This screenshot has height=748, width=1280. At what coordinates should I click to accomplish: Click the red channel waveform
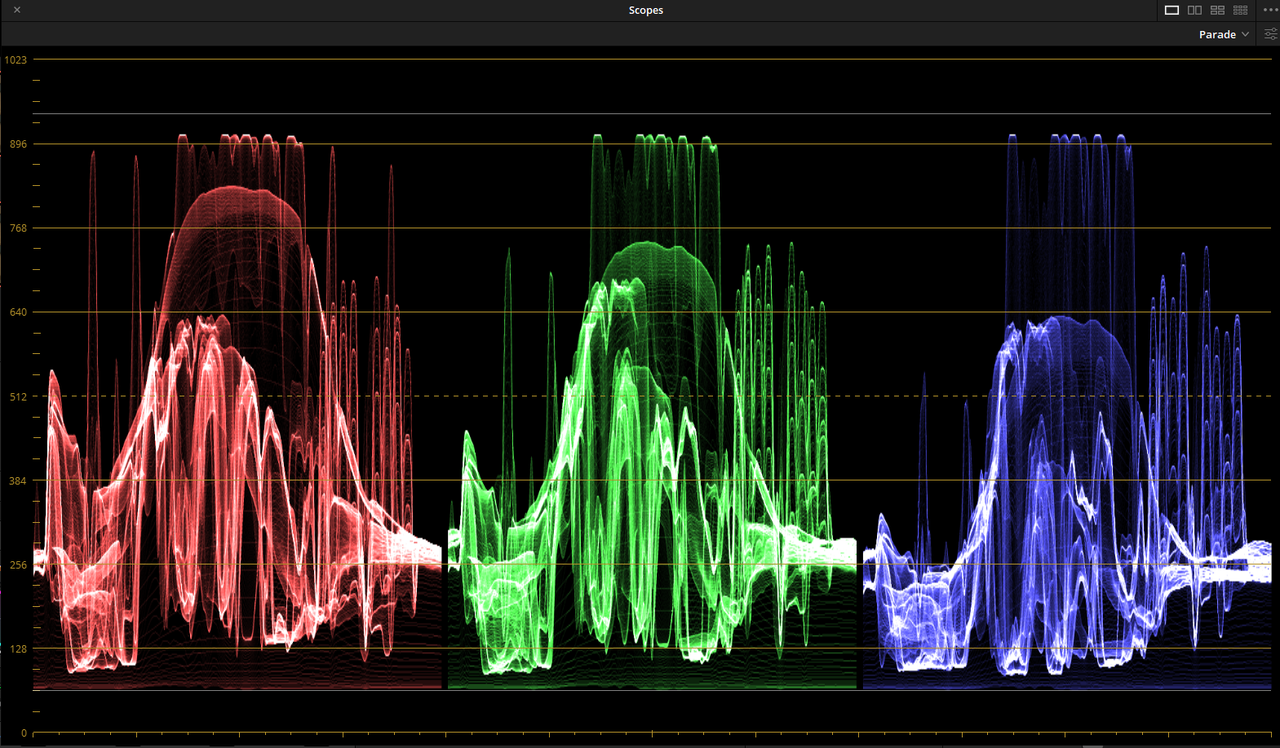(238, 410)
